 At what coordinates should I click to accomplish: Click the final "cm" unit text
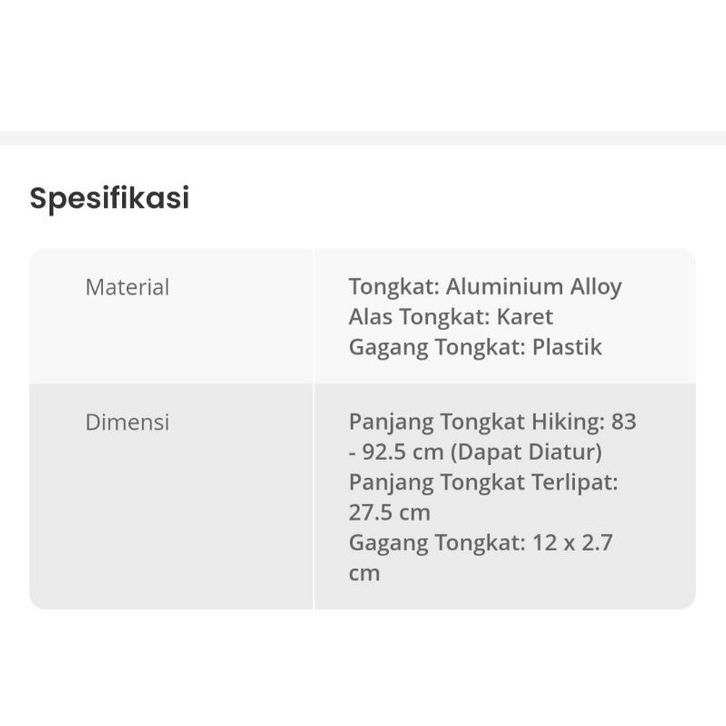click(x=364, y=574)
